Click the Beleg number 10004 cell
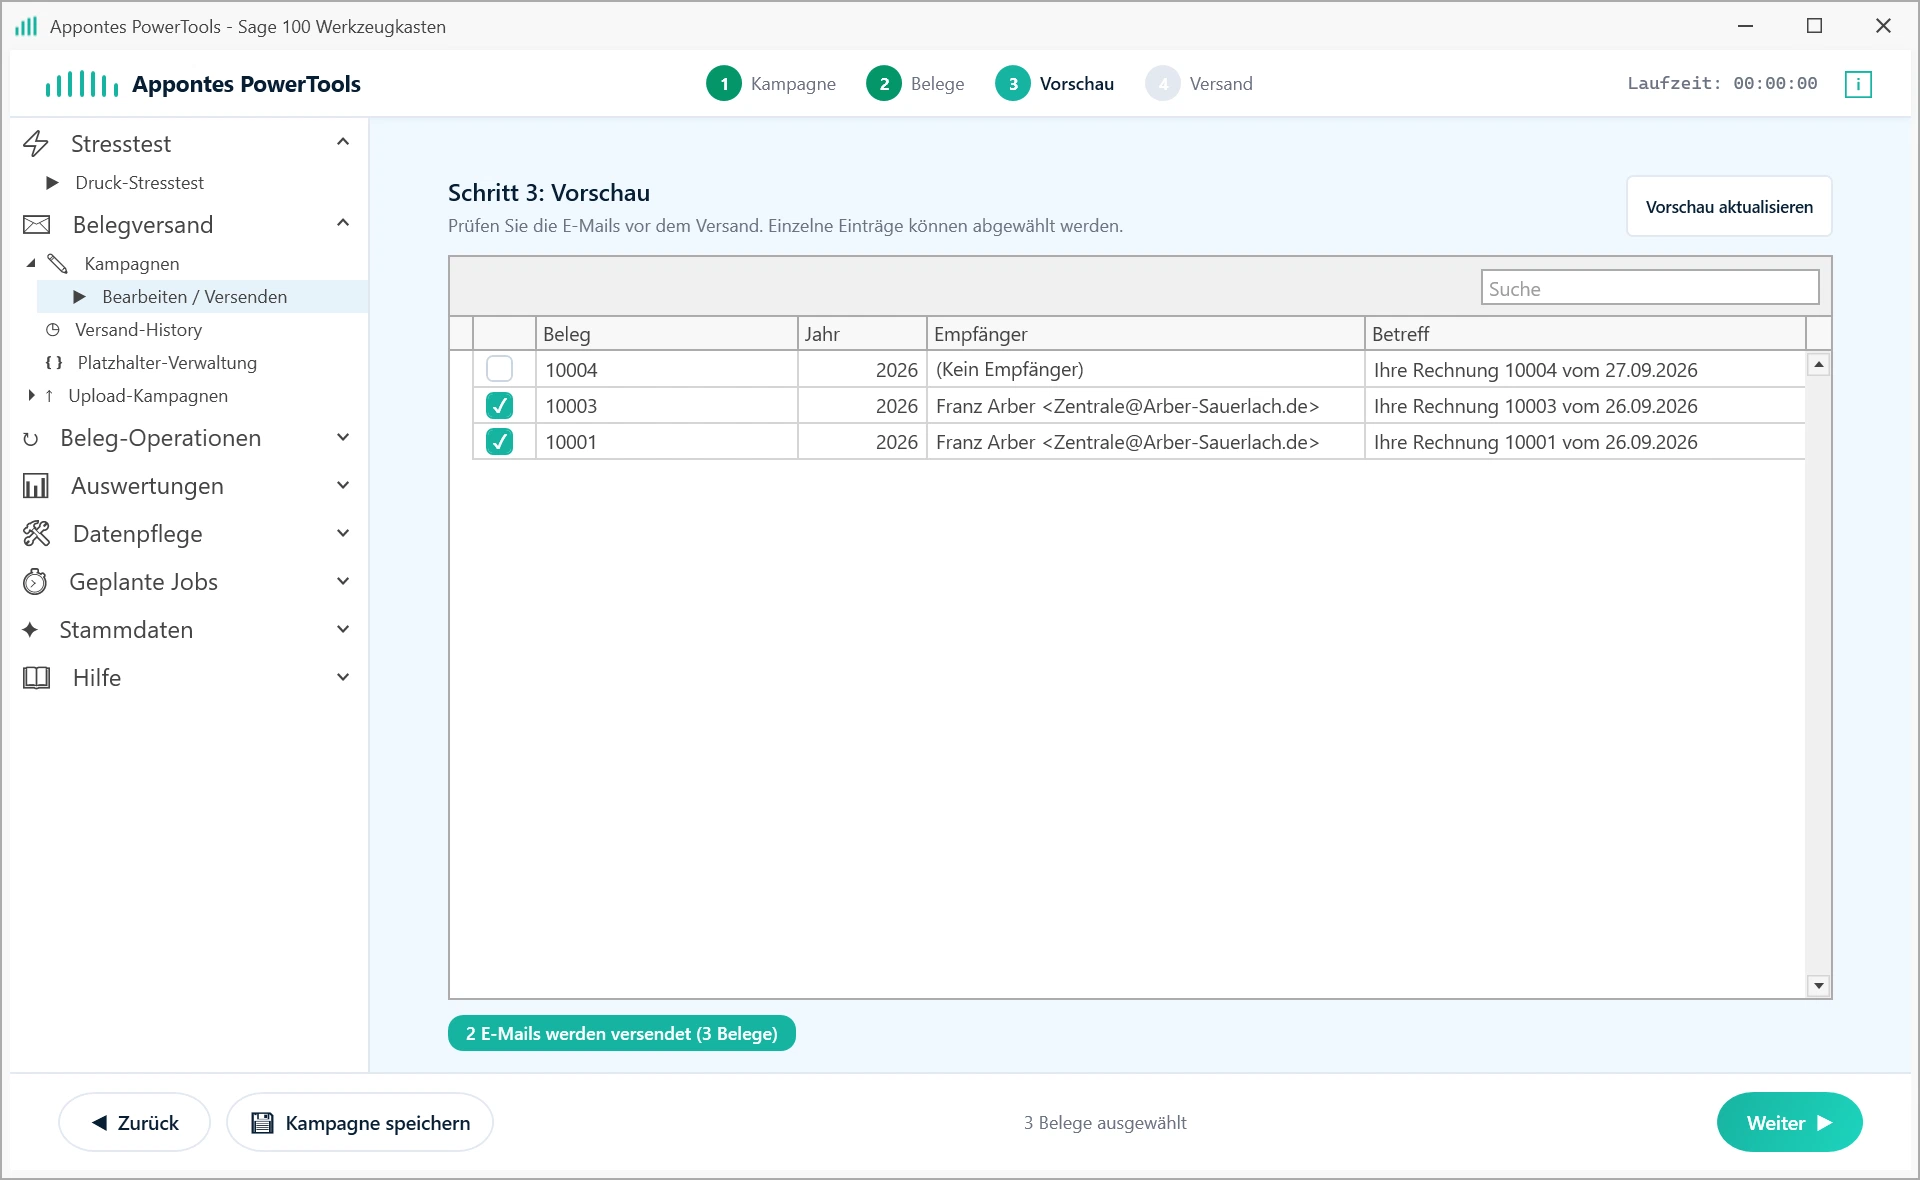Viewport: 1920px width, 1180px height. [666, 369]
